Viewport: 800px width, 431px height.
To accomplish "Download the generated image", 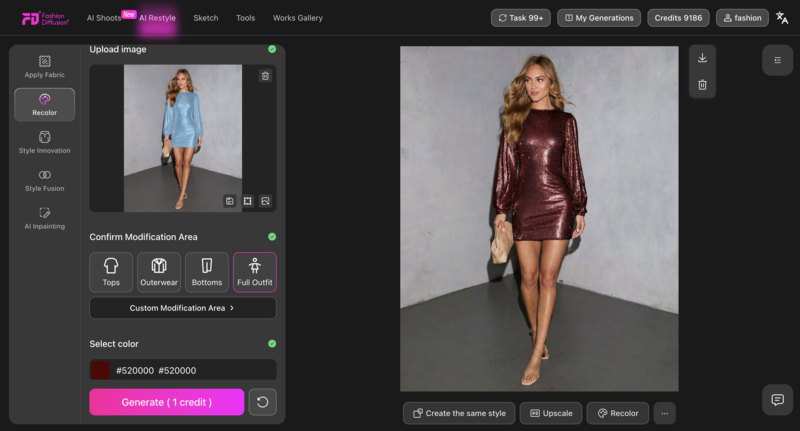I will click(x=703, y=58).
